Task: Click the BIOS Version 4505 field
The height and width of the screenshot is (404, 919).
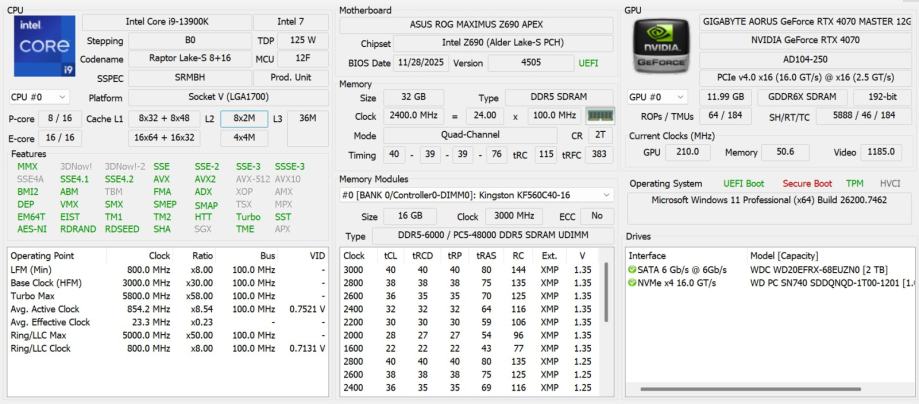Action: [x=530, y=63]
